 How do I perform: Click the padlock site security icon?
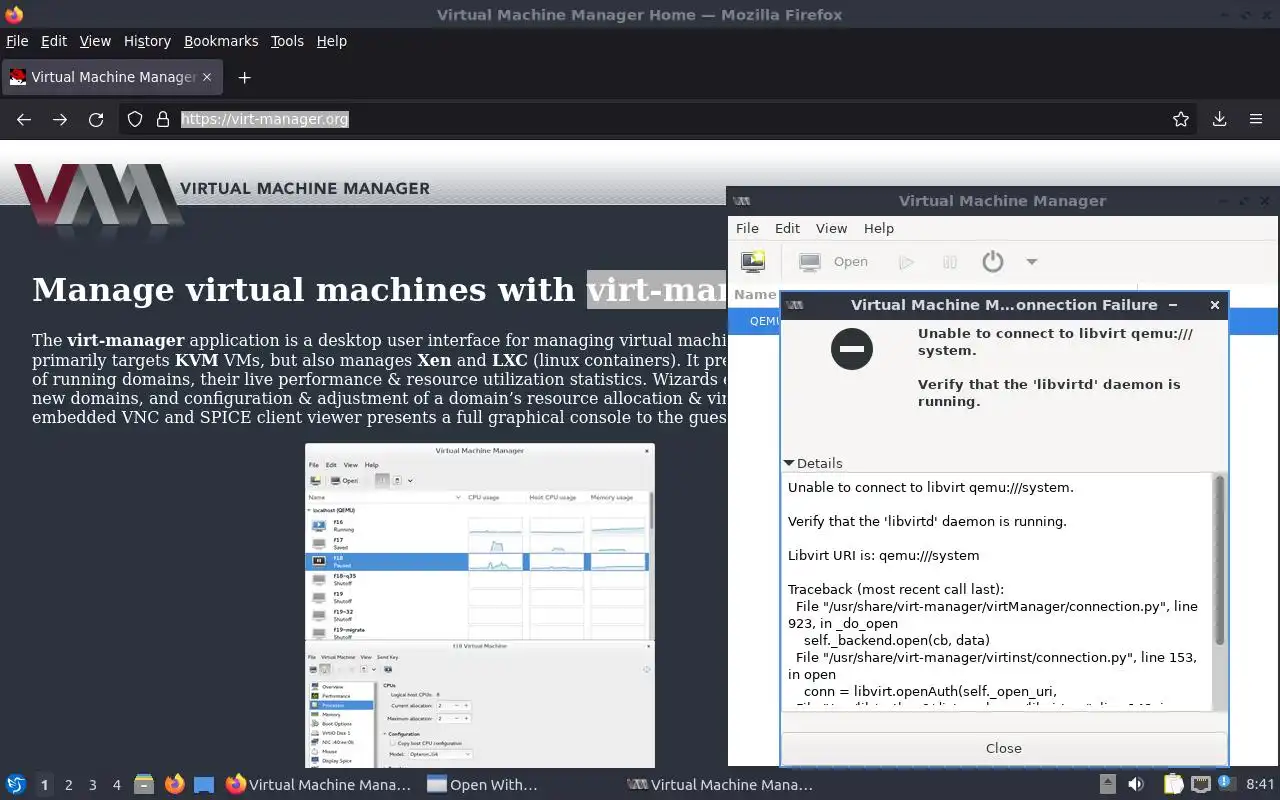pos(163,119)
